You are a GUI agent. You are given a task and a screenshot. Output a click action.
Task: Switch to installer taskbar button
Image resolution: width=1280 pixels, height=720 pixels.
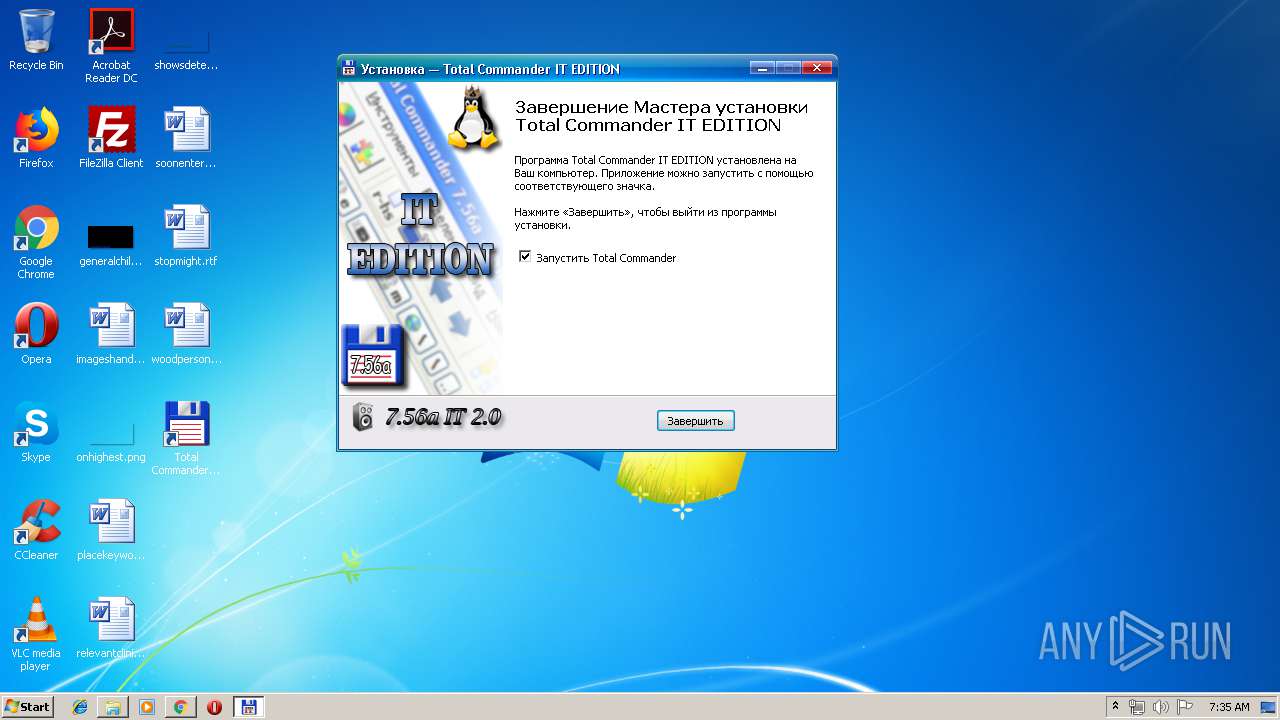coord(249,707)
